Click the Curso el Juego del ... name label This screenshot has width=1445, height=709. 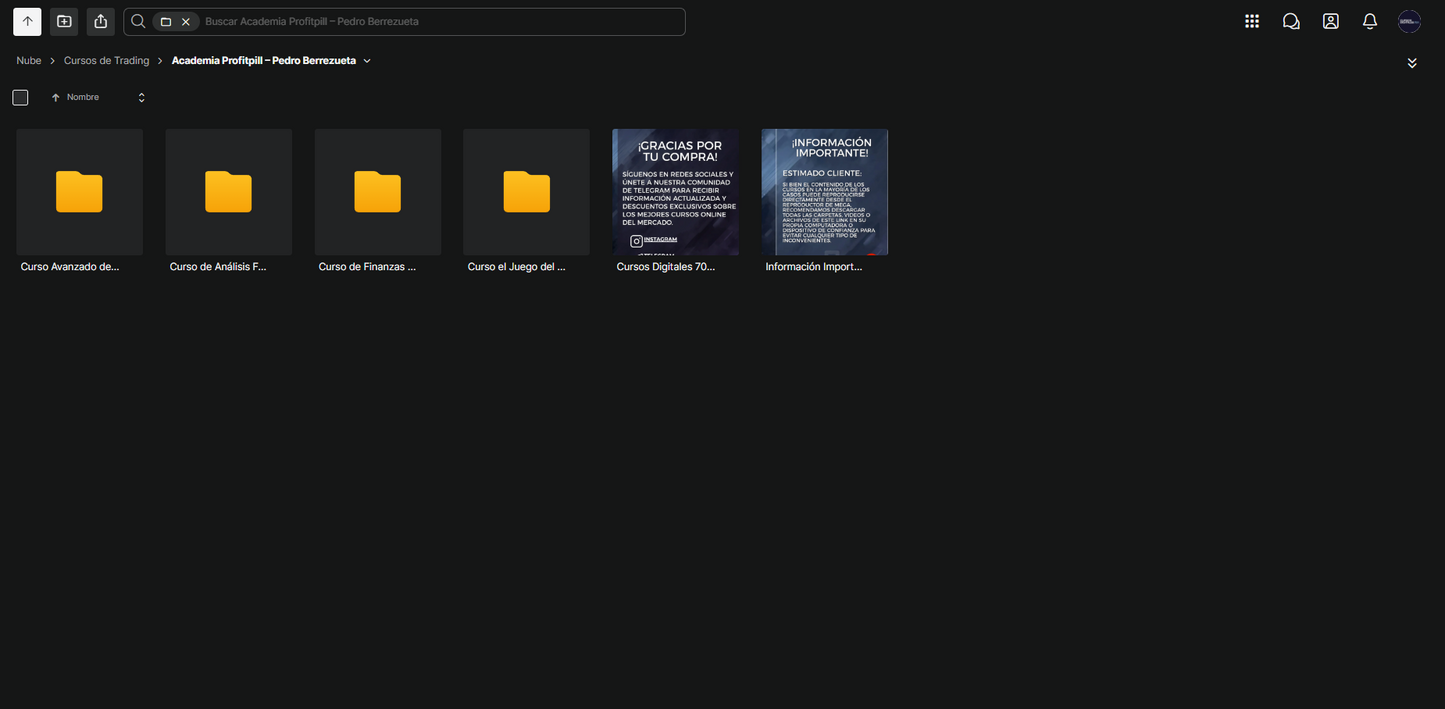click(x=516, y=267)
